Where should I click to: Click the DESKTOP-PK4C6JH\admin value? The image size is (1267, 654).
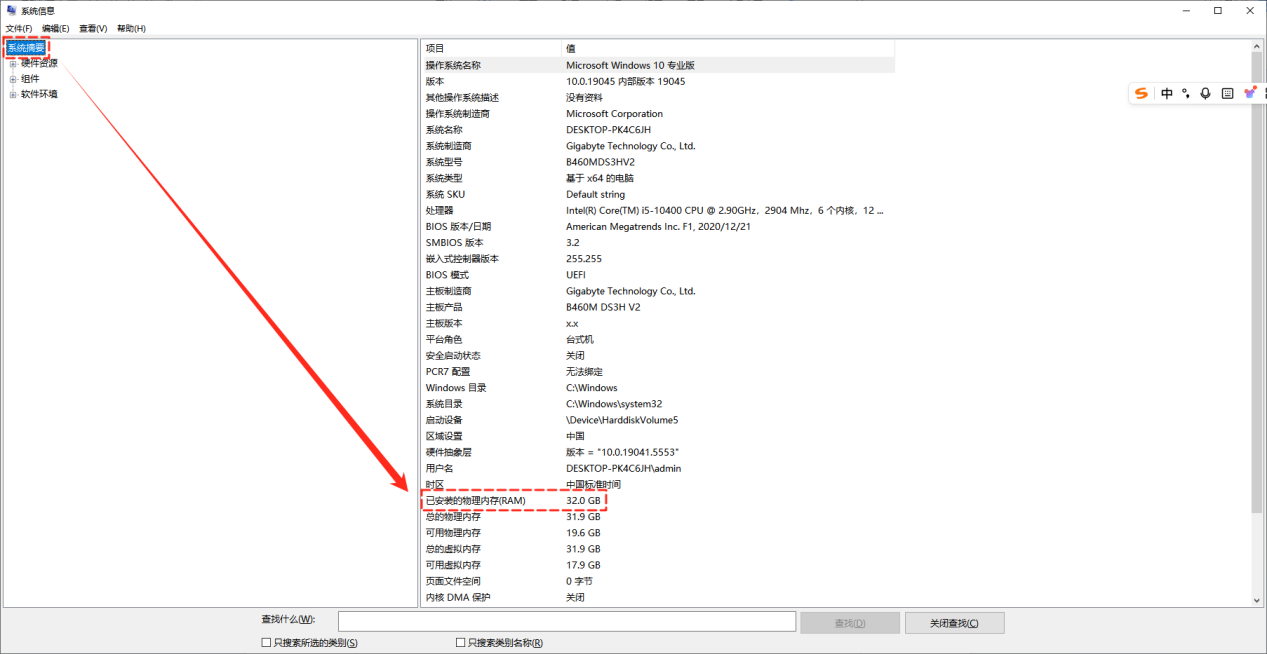623,468
